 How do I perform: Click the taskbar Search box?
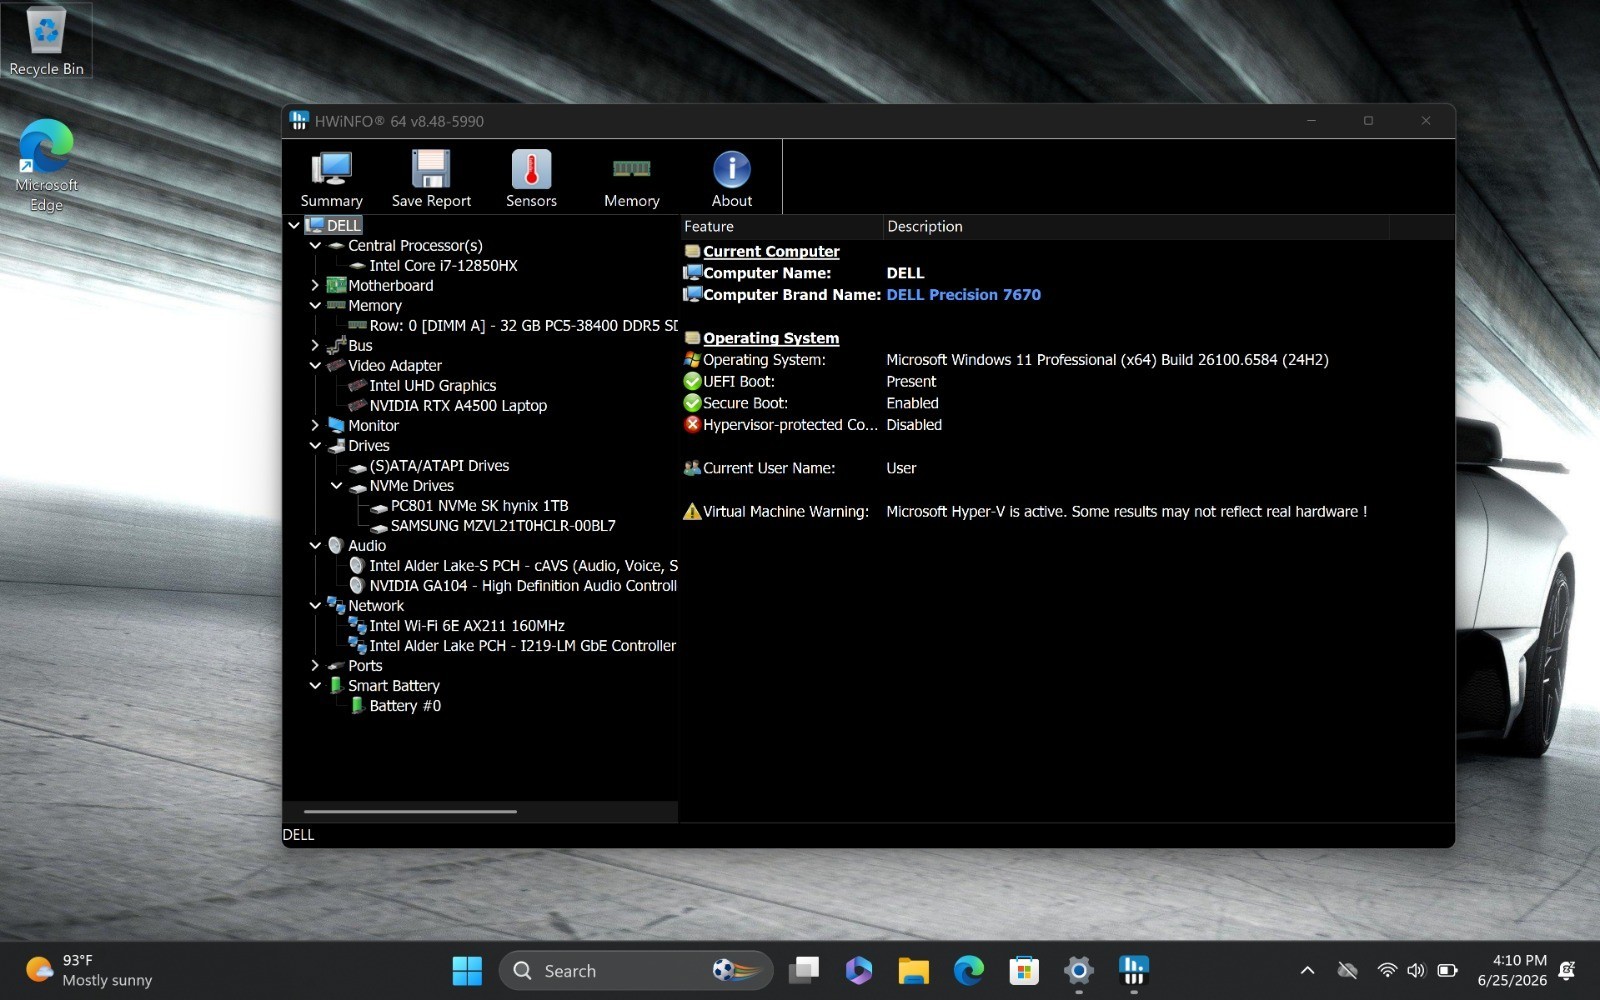coord(636,970)
